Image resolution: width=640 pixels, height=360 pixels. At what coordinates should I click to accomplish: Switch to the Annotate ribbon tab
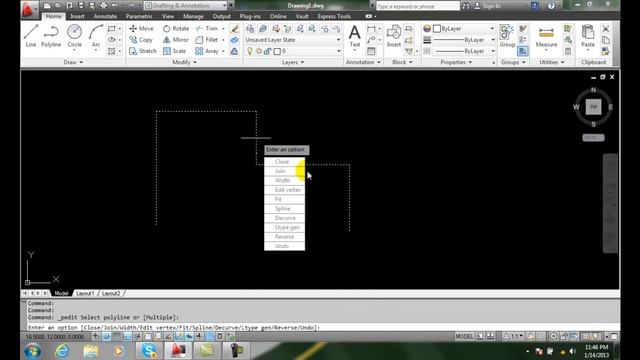tap(105, 16)
